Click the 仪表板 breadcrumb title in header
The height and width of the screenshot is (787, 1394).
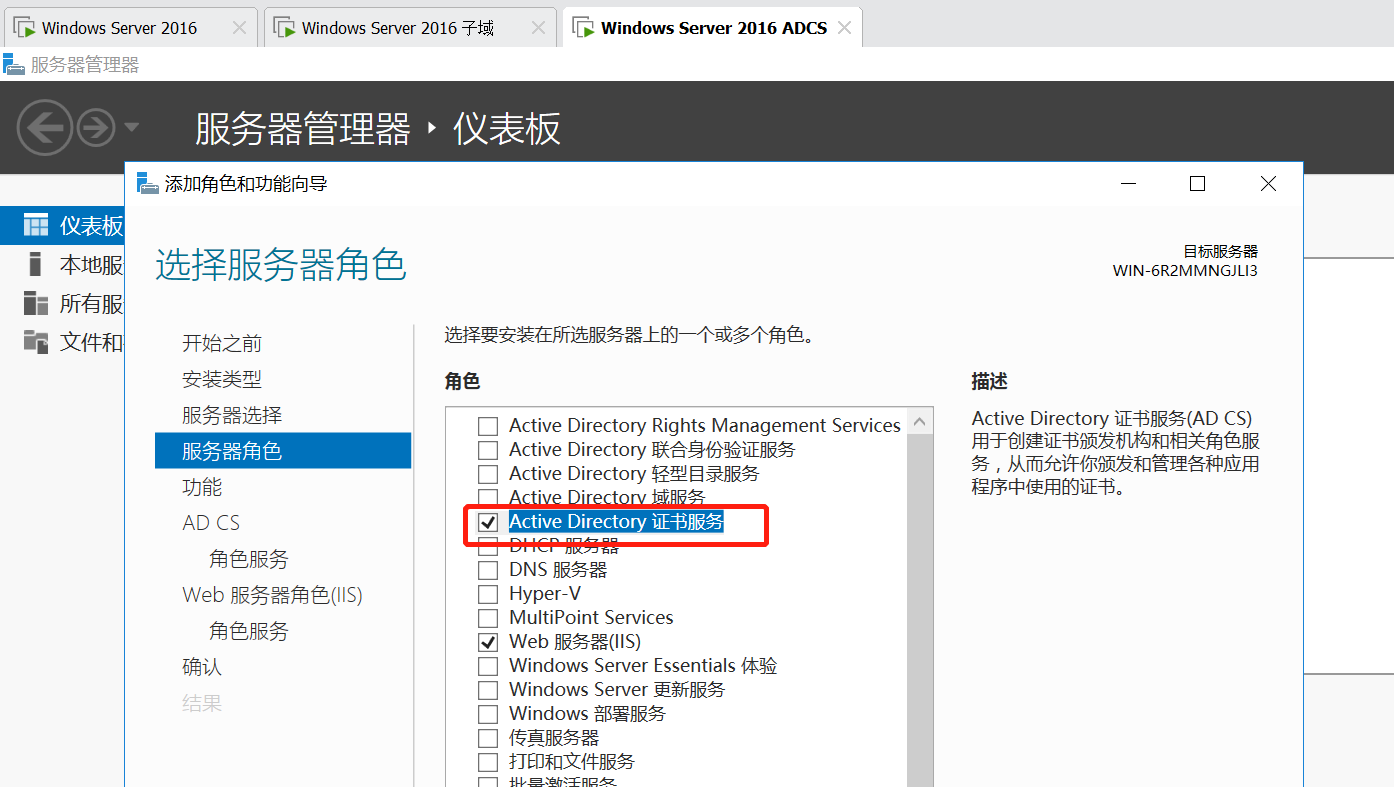(507, 129)
